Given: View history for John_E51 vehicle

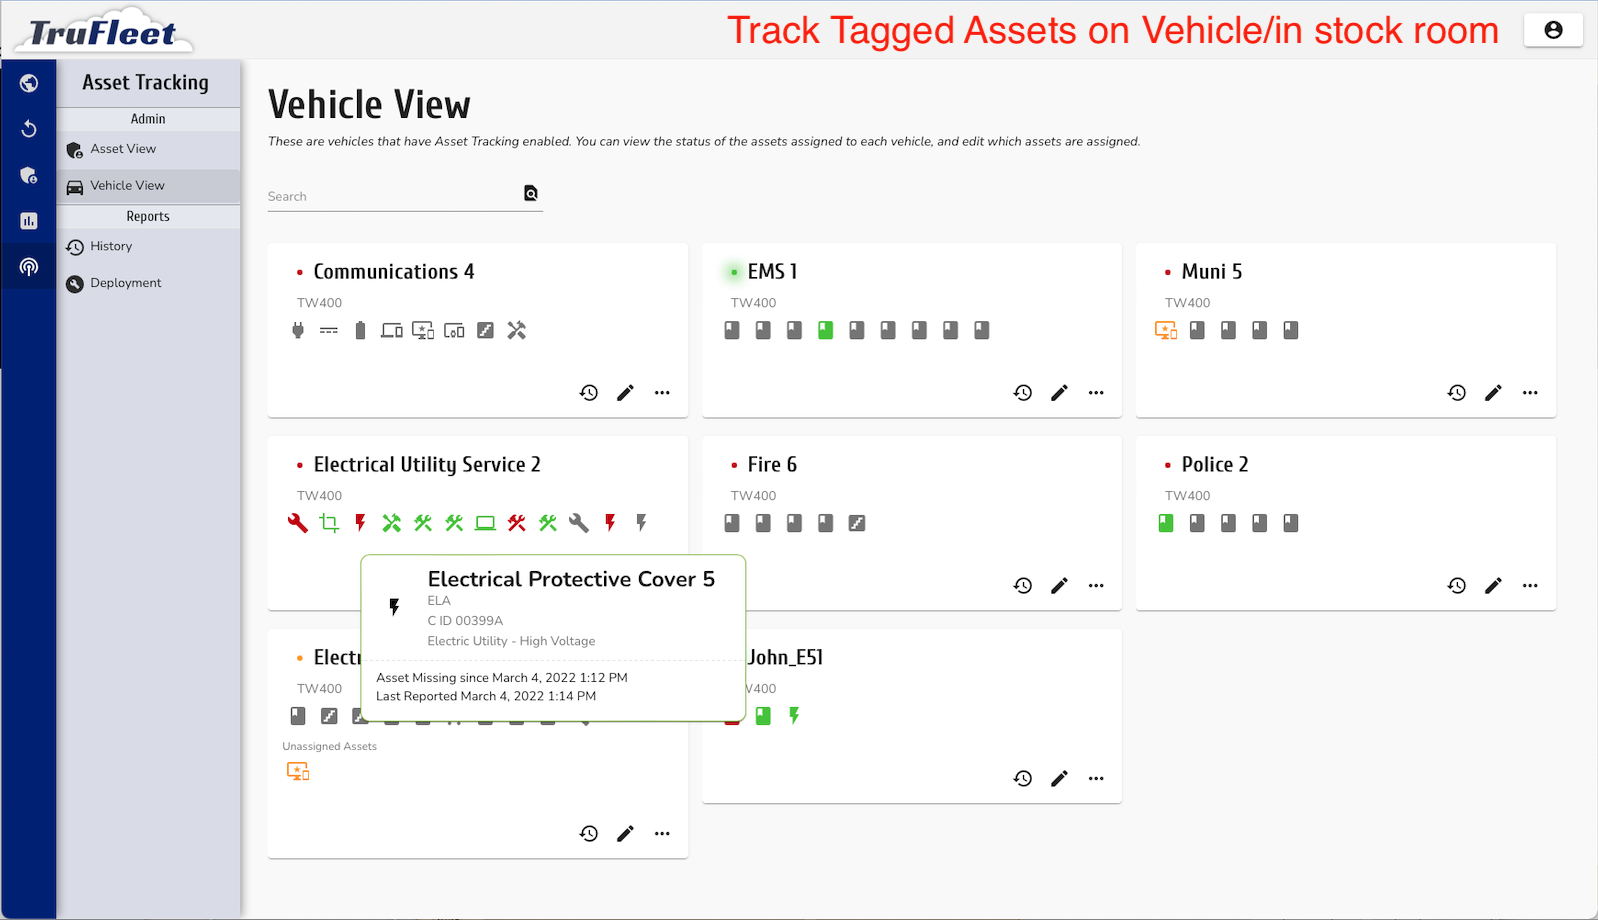Looking at the screenshot, I should (x=1023, y=779).
